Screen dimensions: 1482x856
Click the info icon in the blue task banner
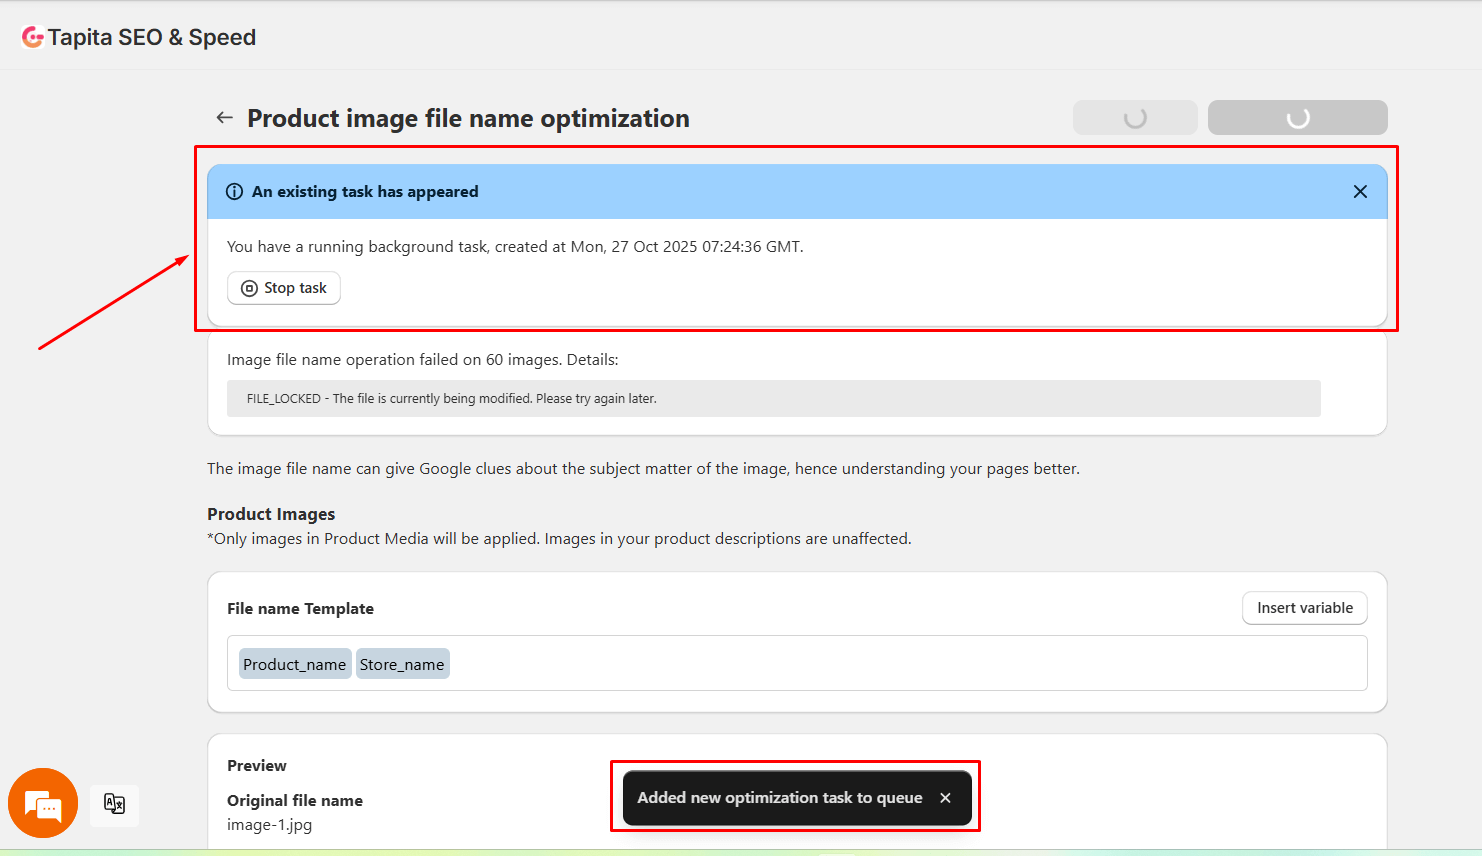pos(233,191)
